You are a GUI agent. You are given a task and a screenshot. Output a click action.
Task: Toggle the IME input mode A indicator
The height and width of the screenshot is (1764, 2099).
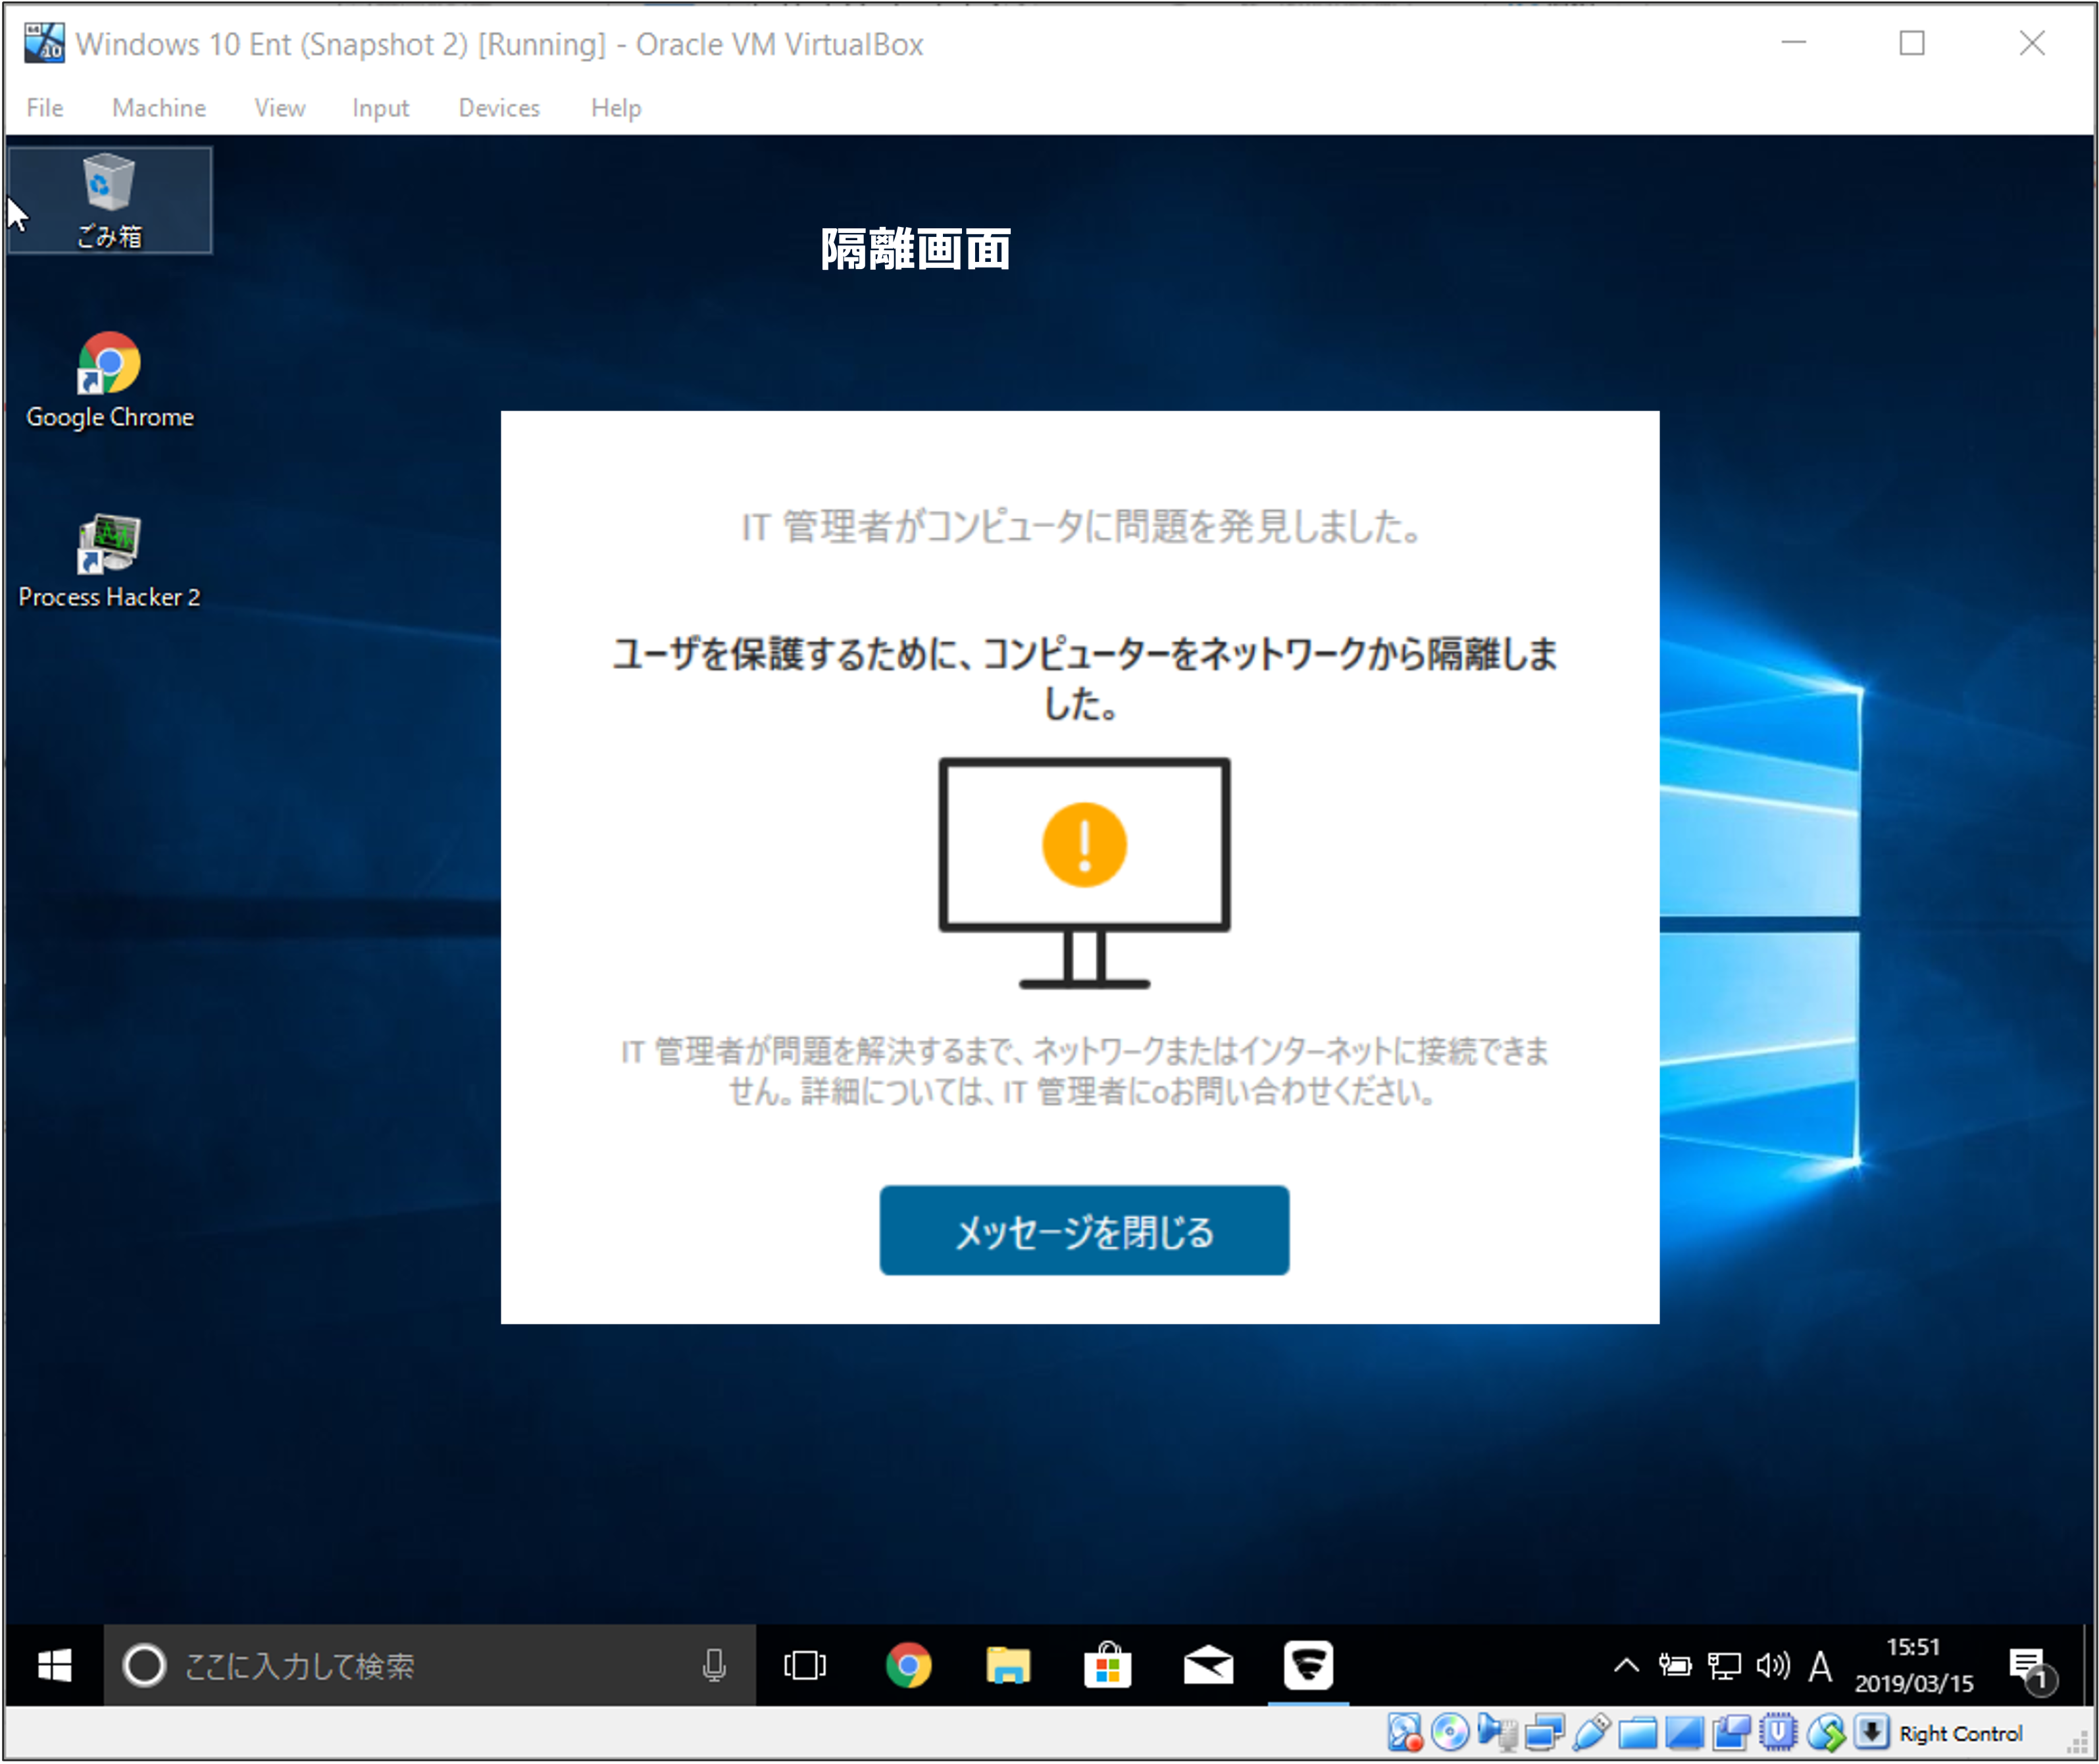[1820, 1666]
